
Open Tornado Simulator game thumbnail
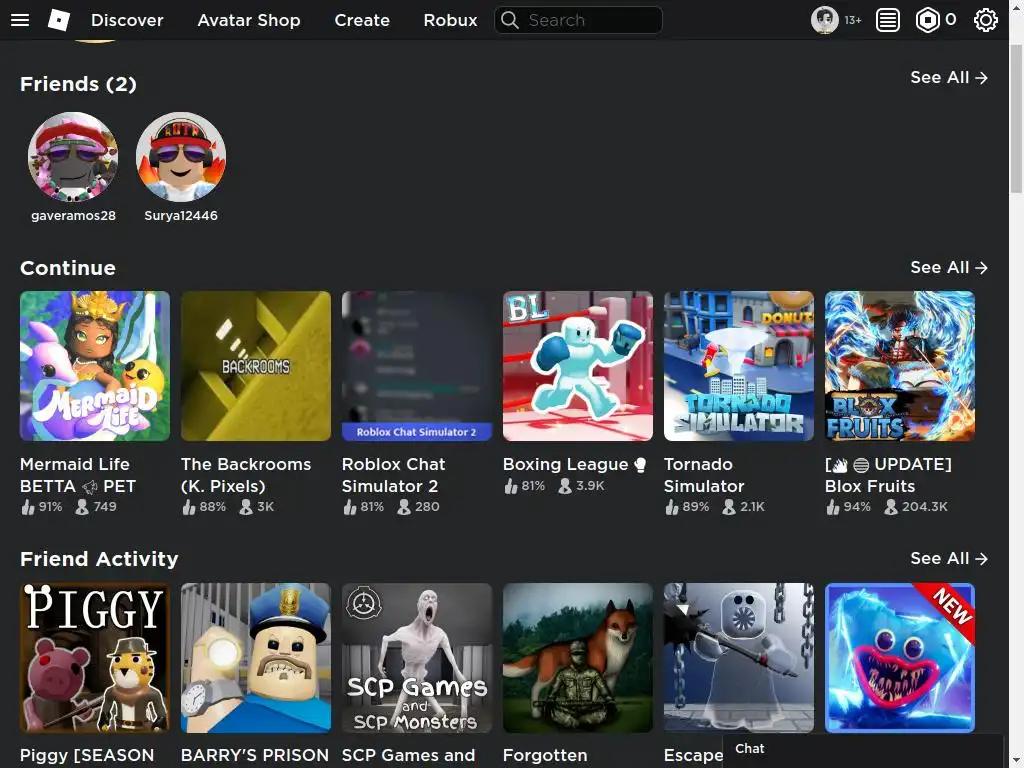pyautogui.click(x=739, y=366)
